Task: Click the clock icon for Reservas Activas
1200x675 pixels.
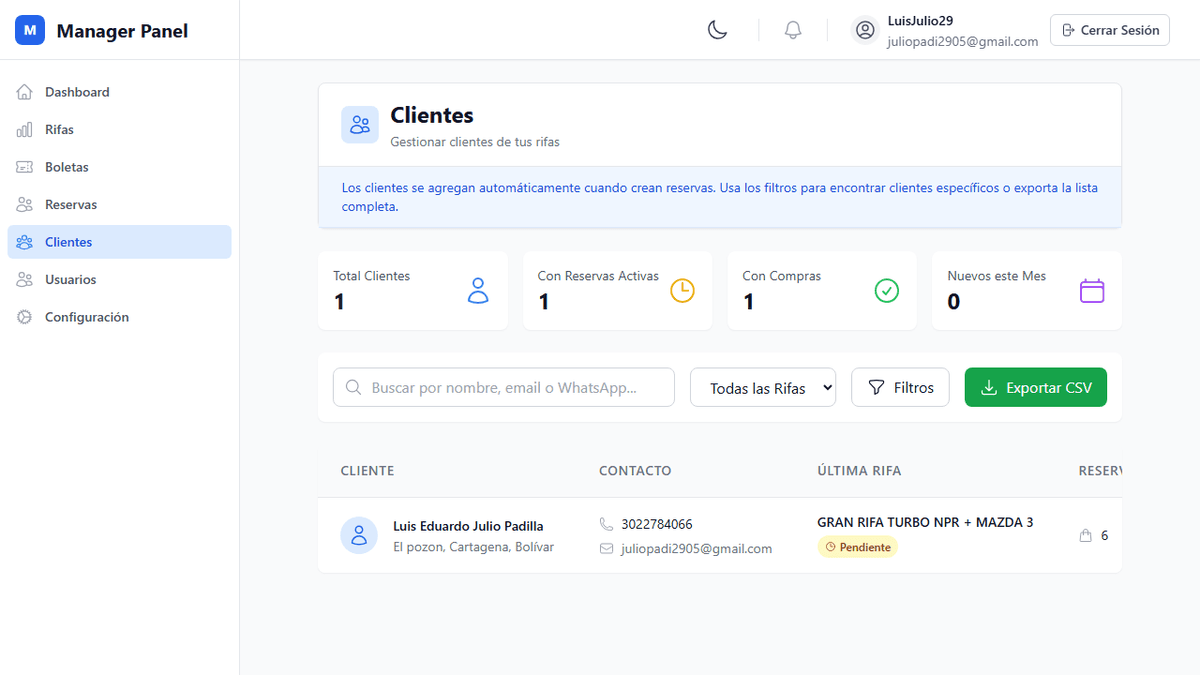Action: [682, 291]
